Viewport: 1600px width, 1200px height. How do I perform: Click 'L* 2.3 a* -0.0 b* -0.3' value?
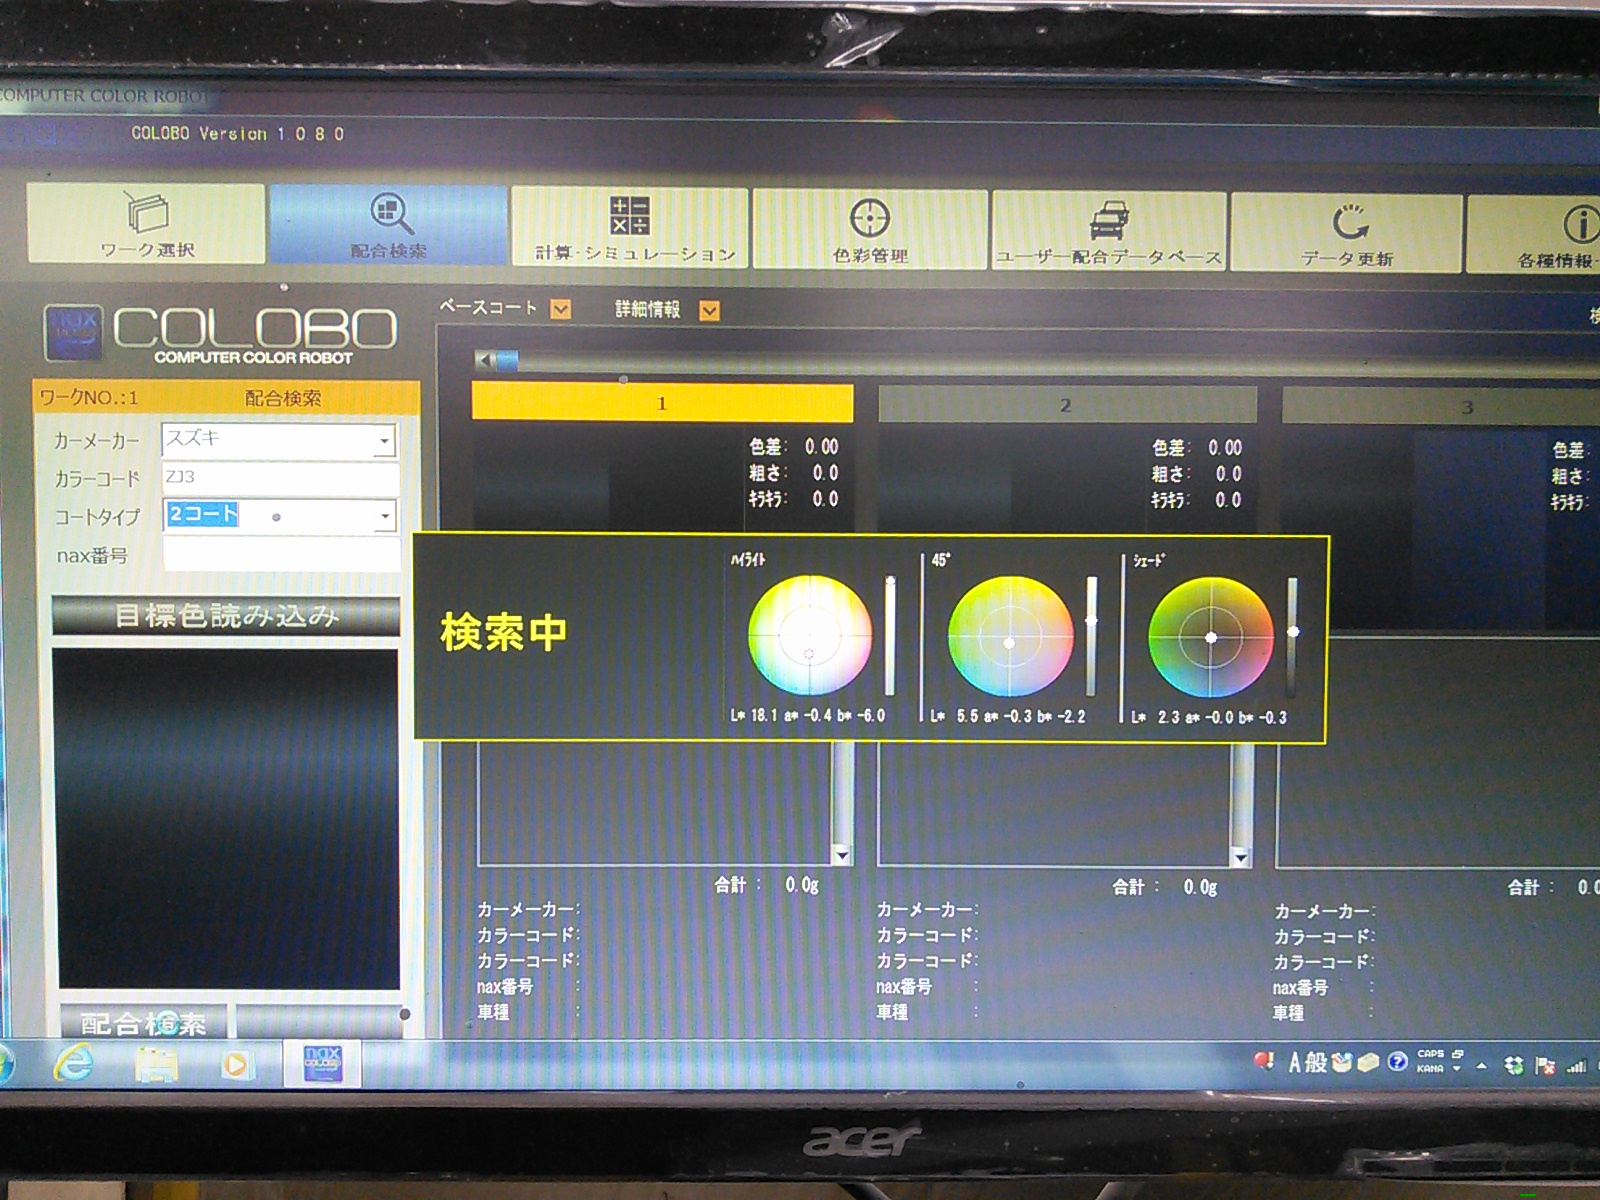click(x=1210, y=718)
